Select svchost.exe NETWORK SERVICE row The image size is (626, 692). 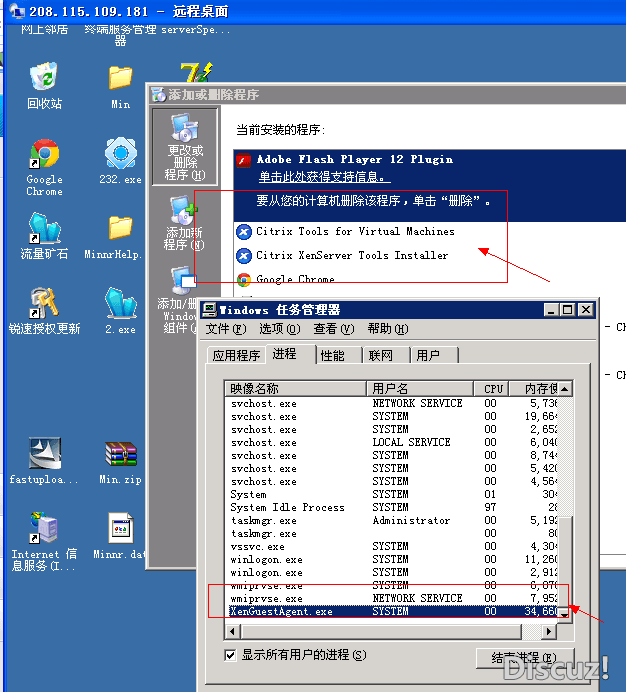(x=393, y=403)
